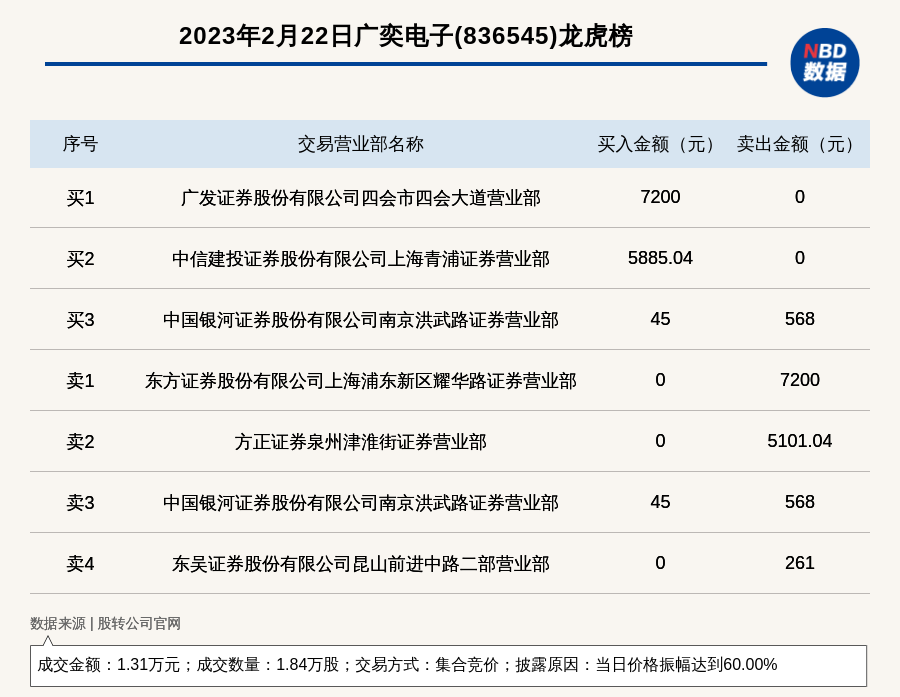
Task: Select 成交数量：1.84万股 in the footnote
Action: 268,665
